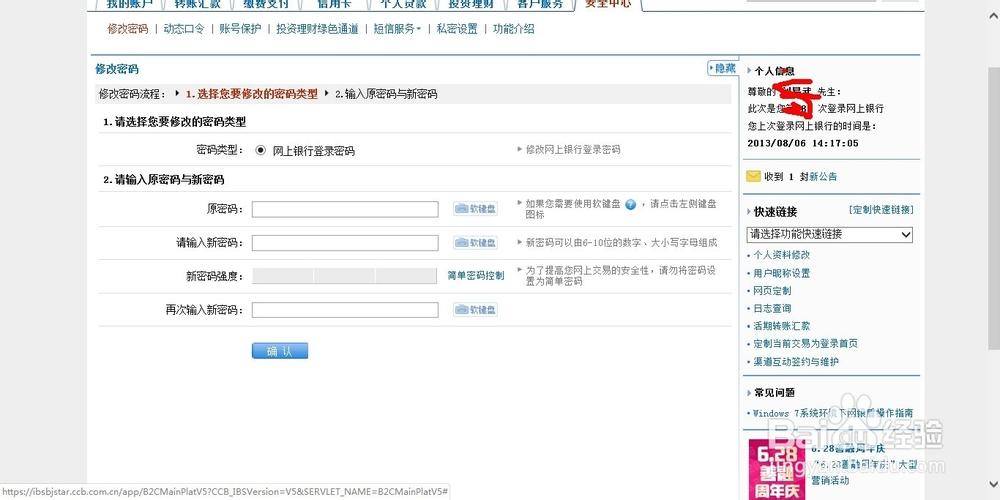Collapse the 快速链接 section arrow

(x=749, y=212)
